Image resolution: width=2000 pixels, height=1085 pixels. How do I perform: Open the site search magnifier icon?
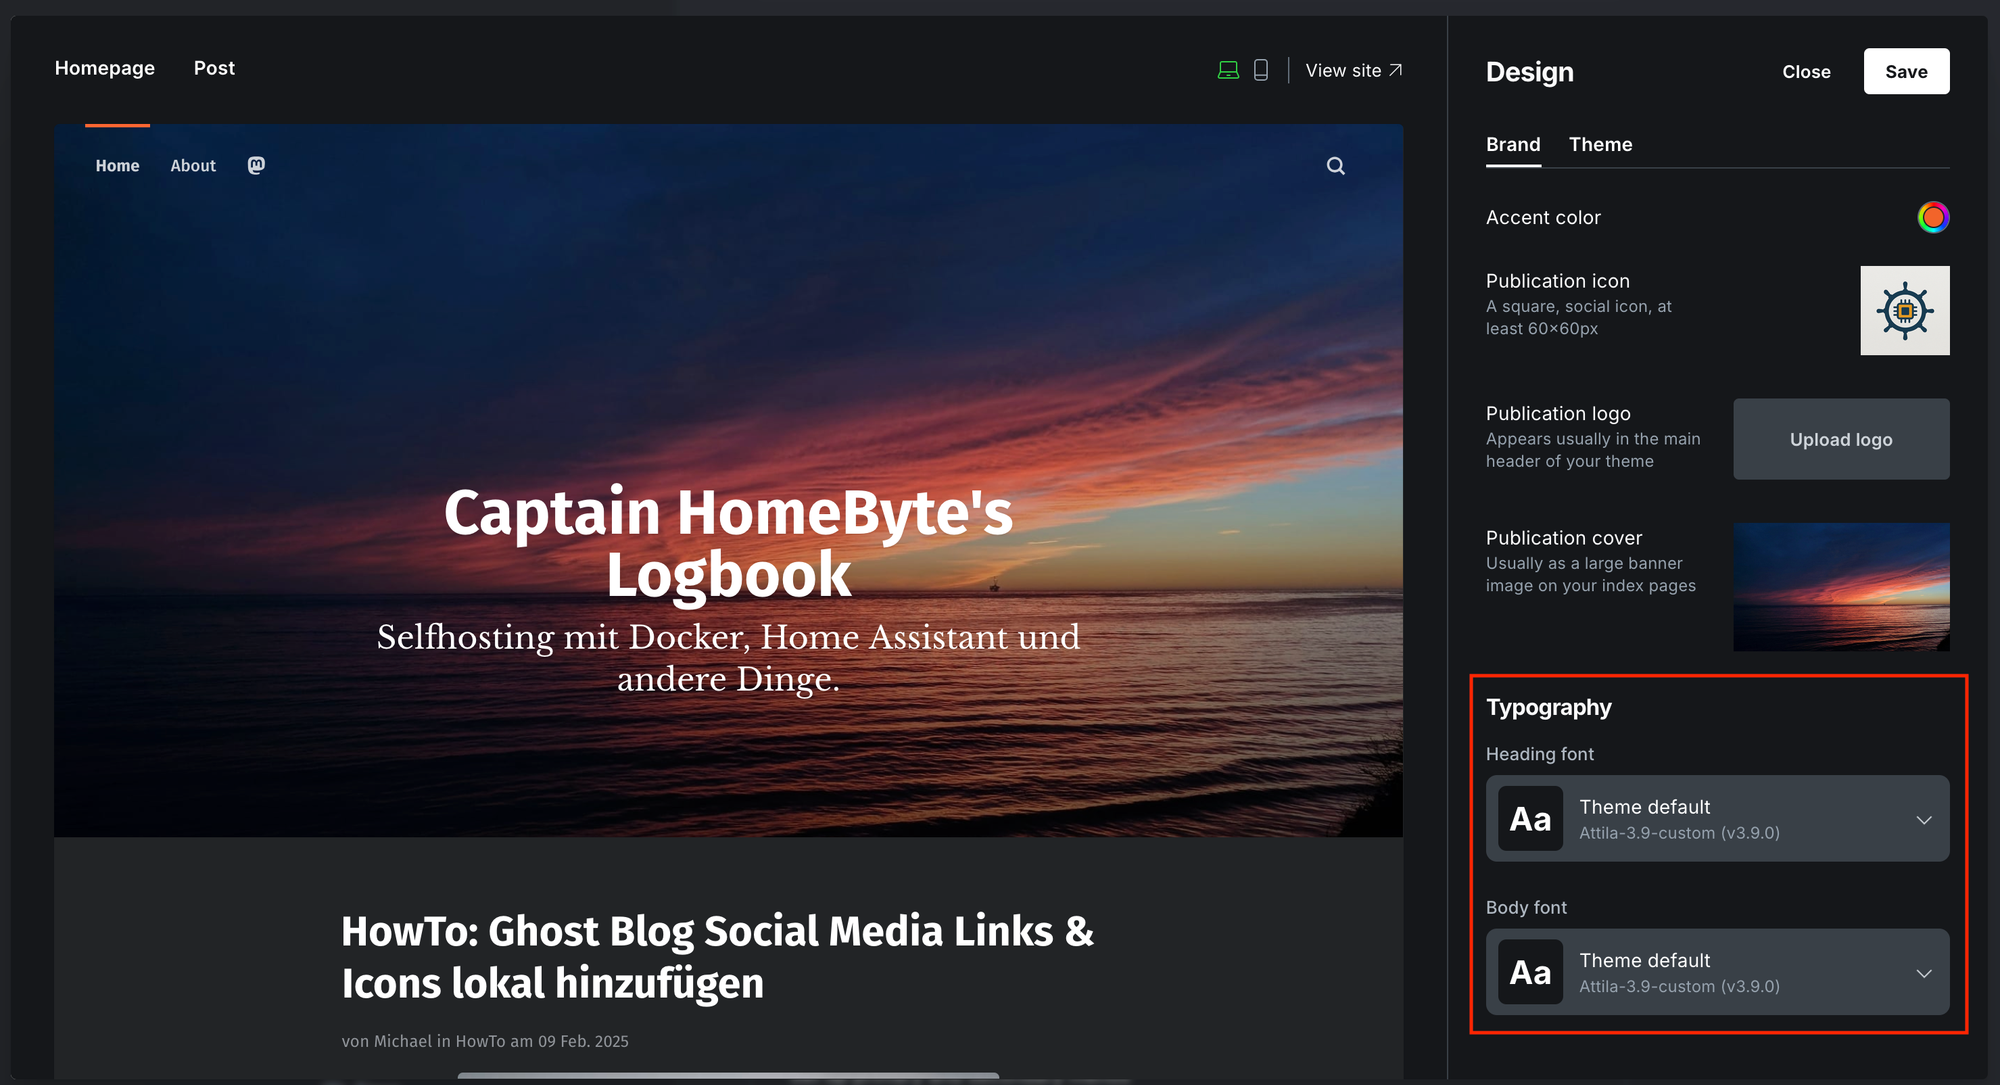click(x=1335, y=166)
